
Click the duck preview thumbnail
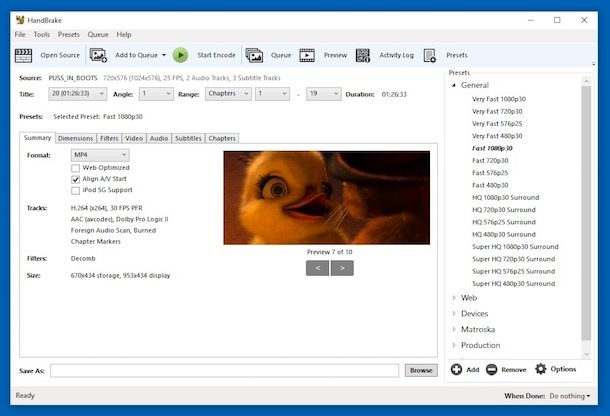coord(327,198)
